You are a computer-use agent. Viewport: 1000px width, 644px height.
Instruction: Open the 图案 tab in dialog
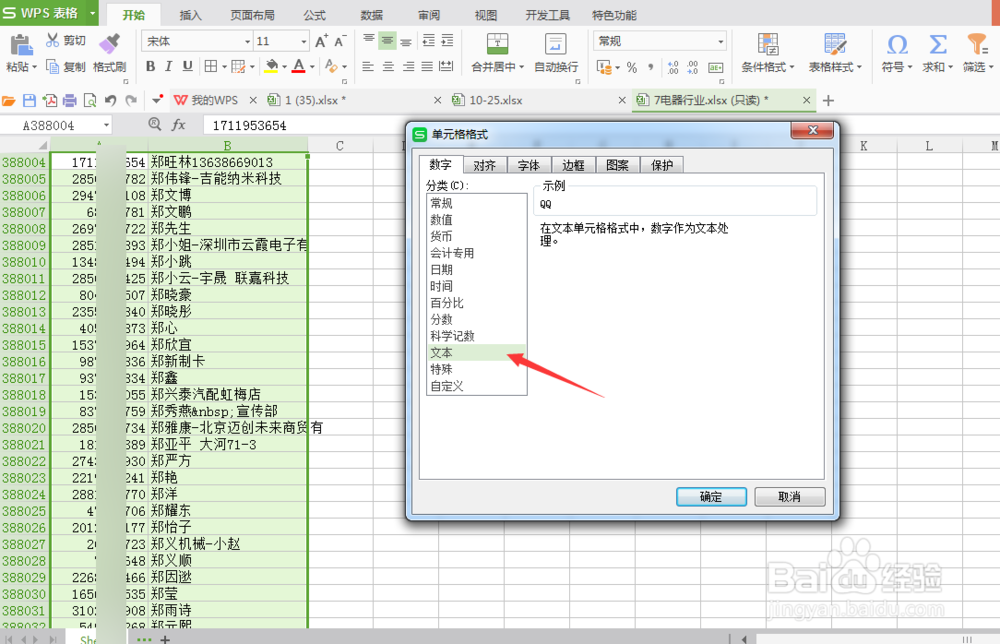click(x=617, y=165)
